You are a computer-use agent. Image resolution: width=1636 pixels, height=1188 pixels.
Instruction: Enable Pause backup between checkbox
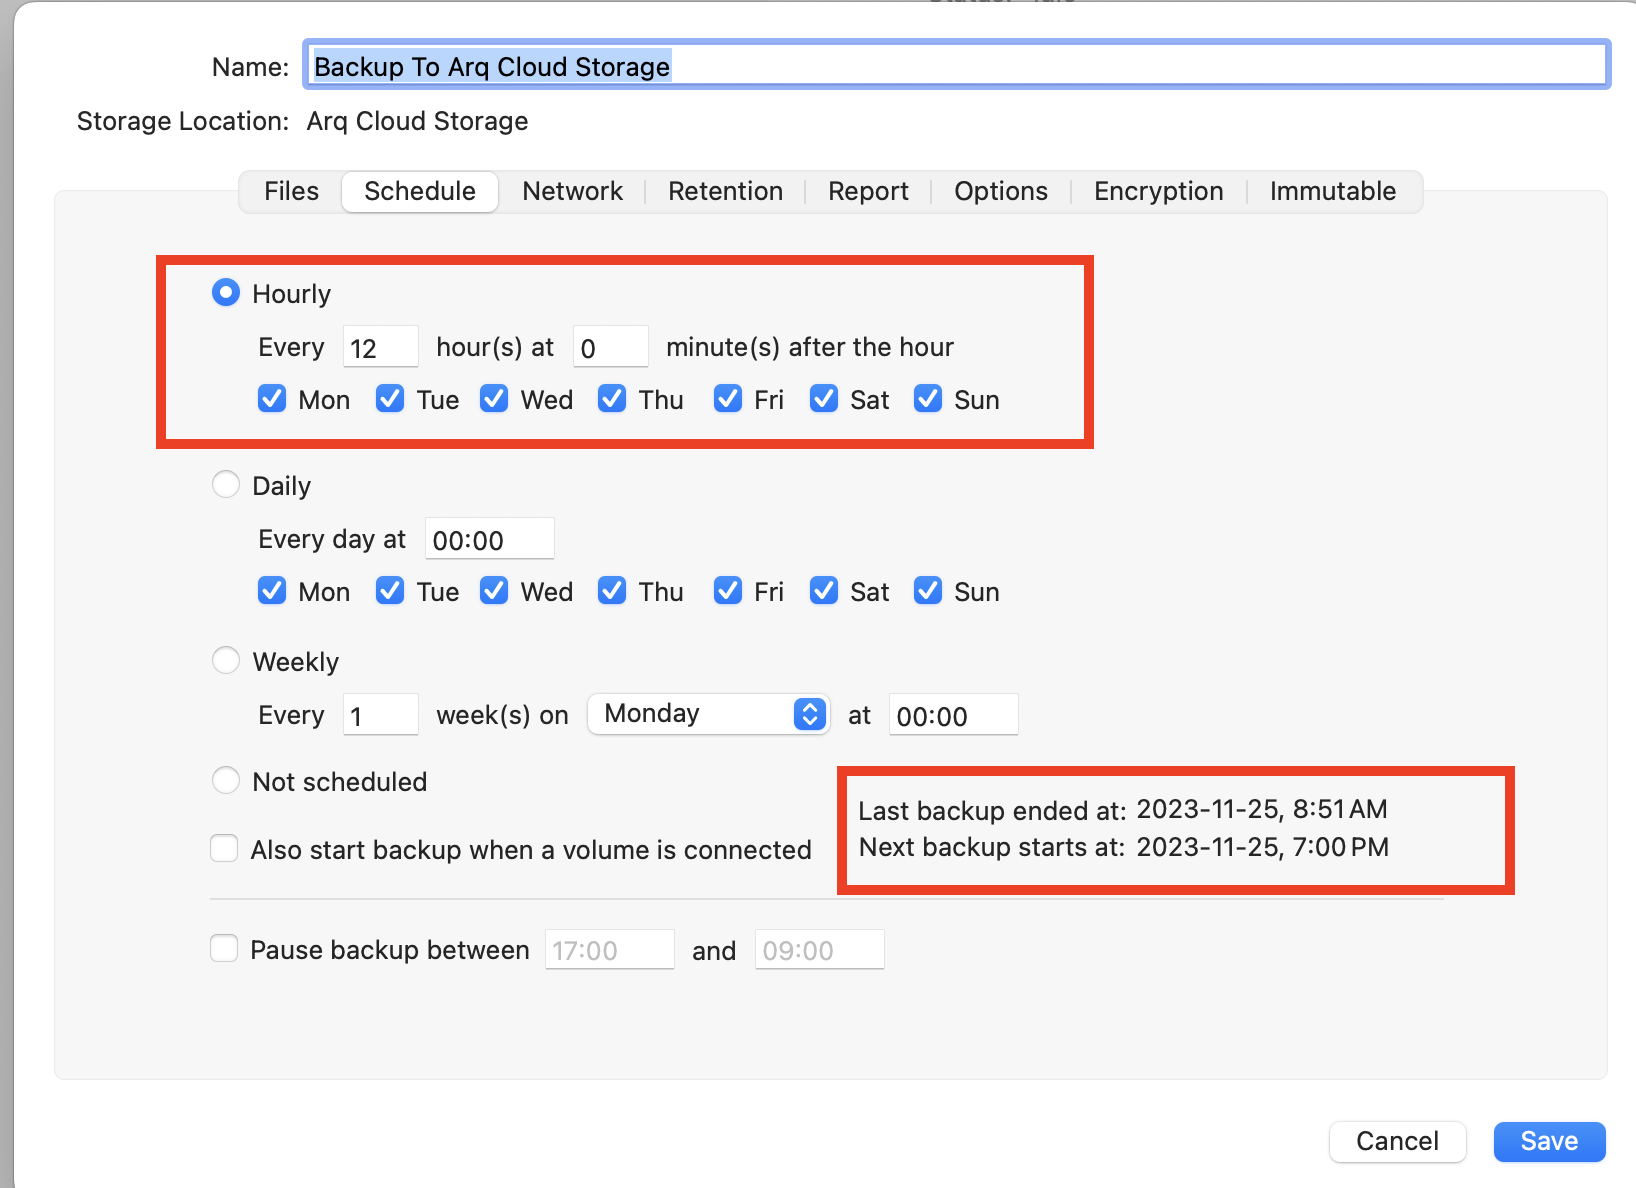point(224,949)
